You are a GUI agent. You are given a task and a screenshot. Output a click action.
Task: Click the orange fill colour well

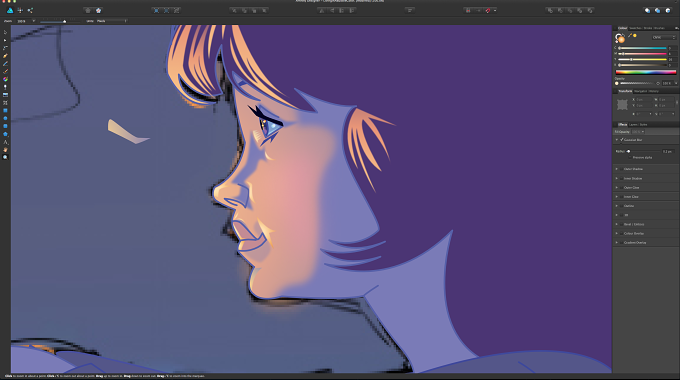[621, 39]
